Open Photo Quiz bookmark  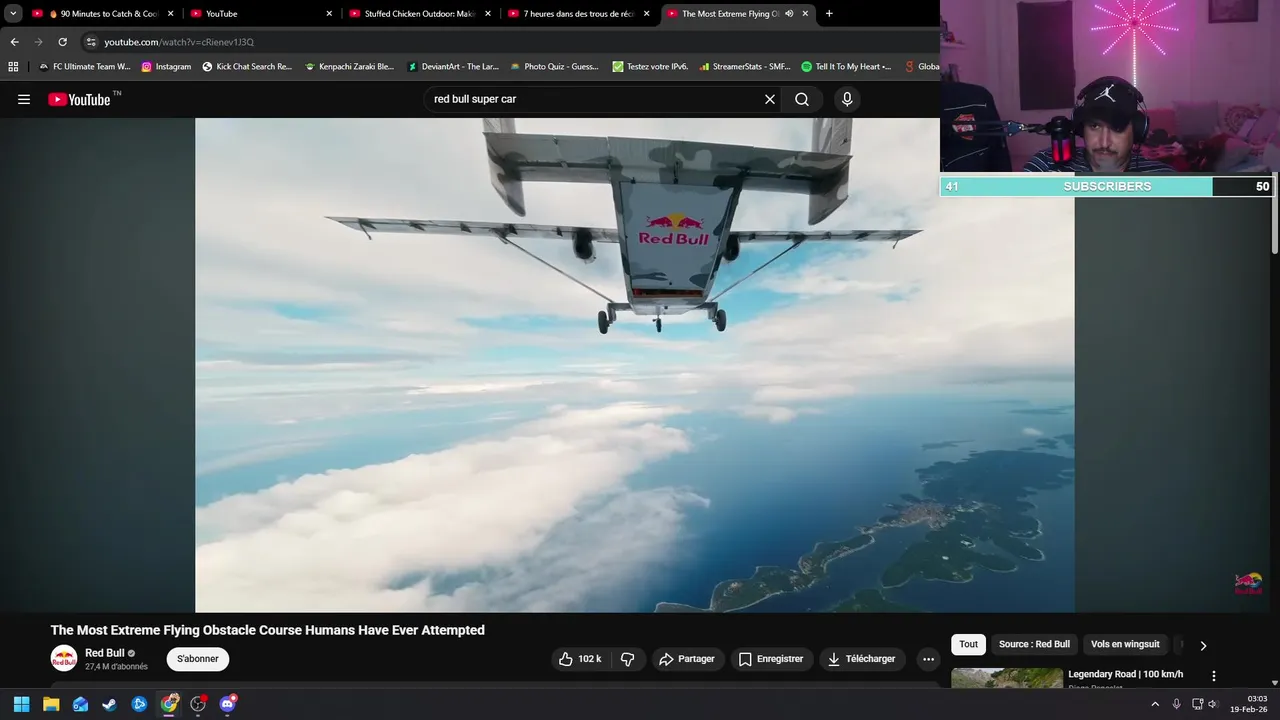pyautogui.click(x=554, y=66)
